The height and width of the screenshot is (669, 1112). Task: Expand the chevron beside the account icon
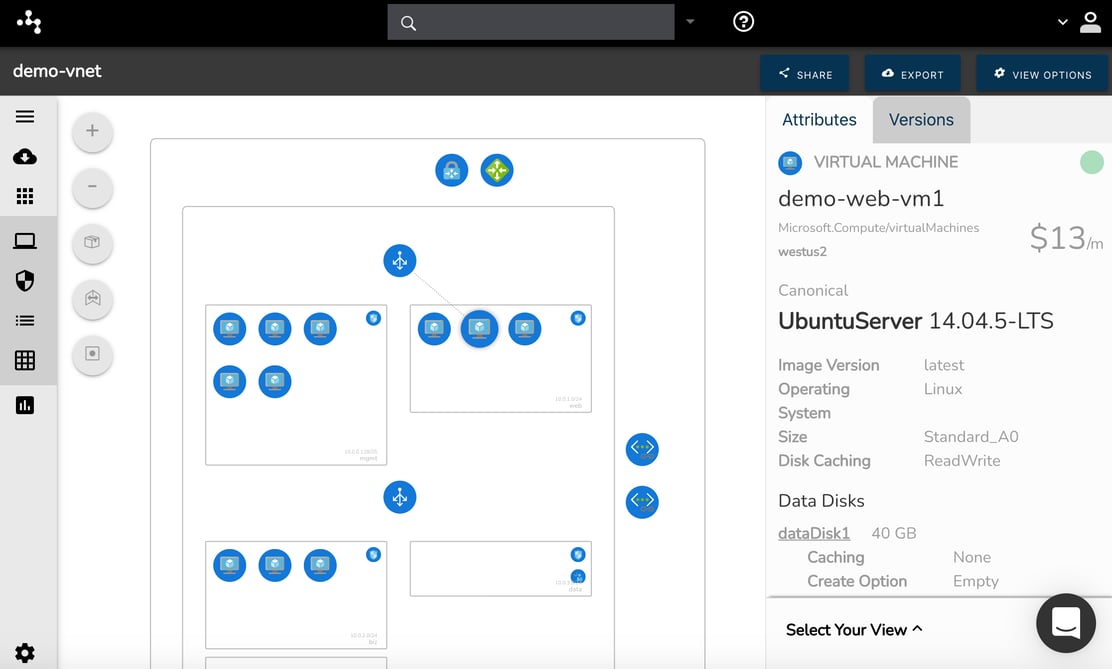(1063, 21)
